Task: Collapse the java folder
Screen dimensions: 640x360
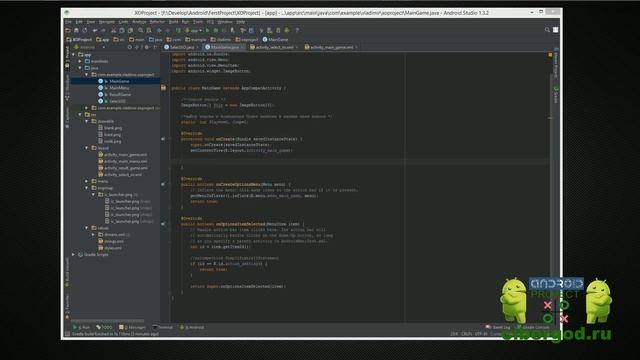Action: 80,68
